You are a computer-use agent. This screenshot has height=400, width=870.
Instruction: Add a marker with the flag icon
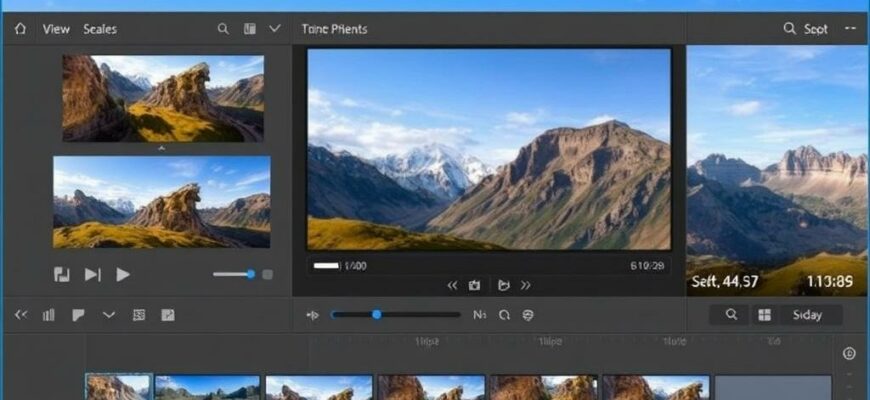[78, 315]
